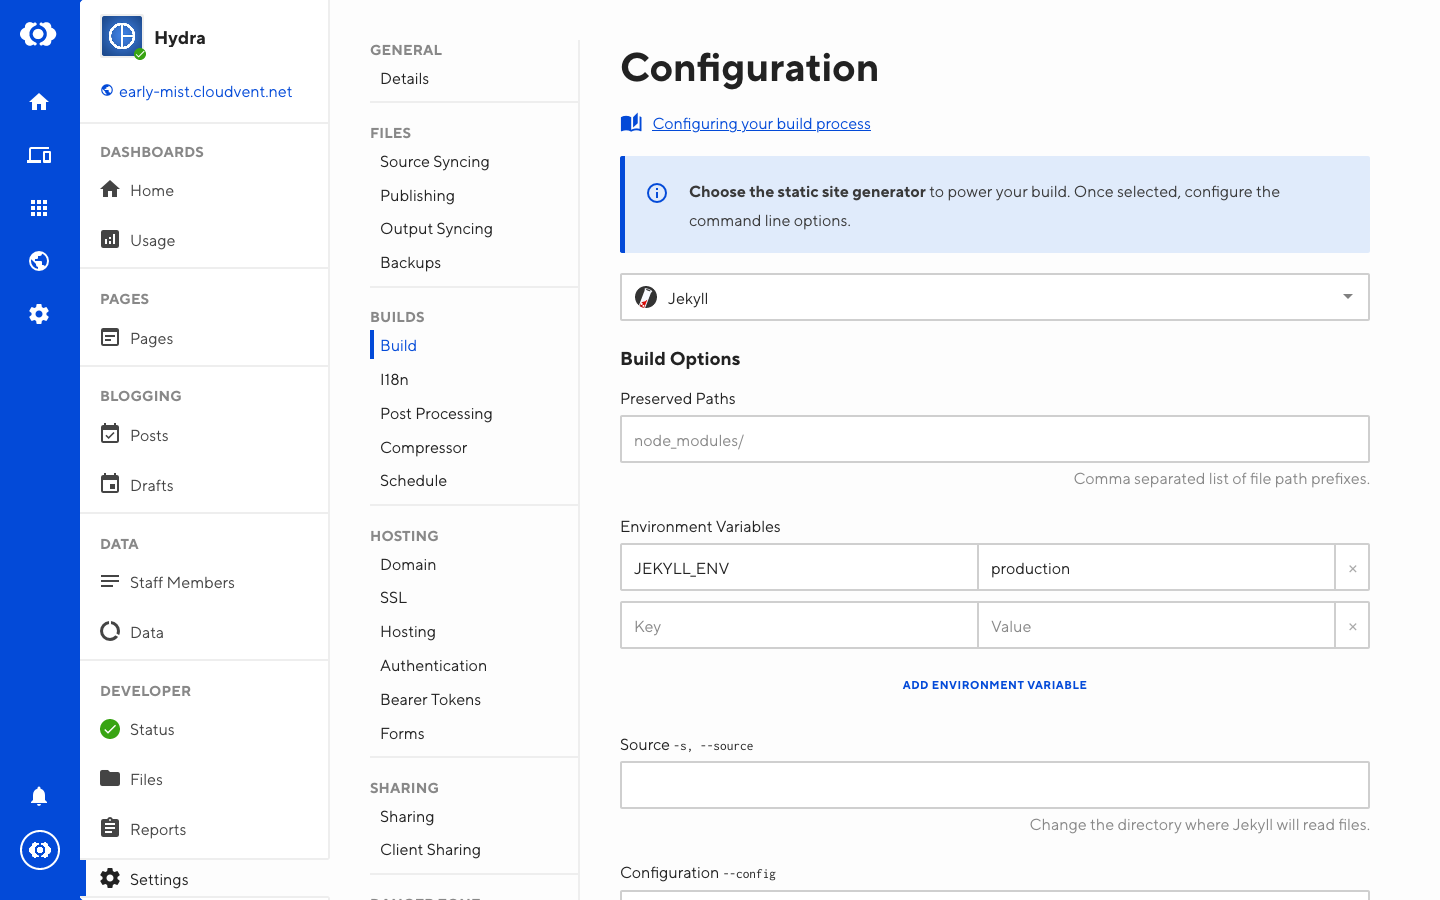Open the globe icon in blue rail
The width and height of the screenshot is (1440, 900).
tap(39, 261)
